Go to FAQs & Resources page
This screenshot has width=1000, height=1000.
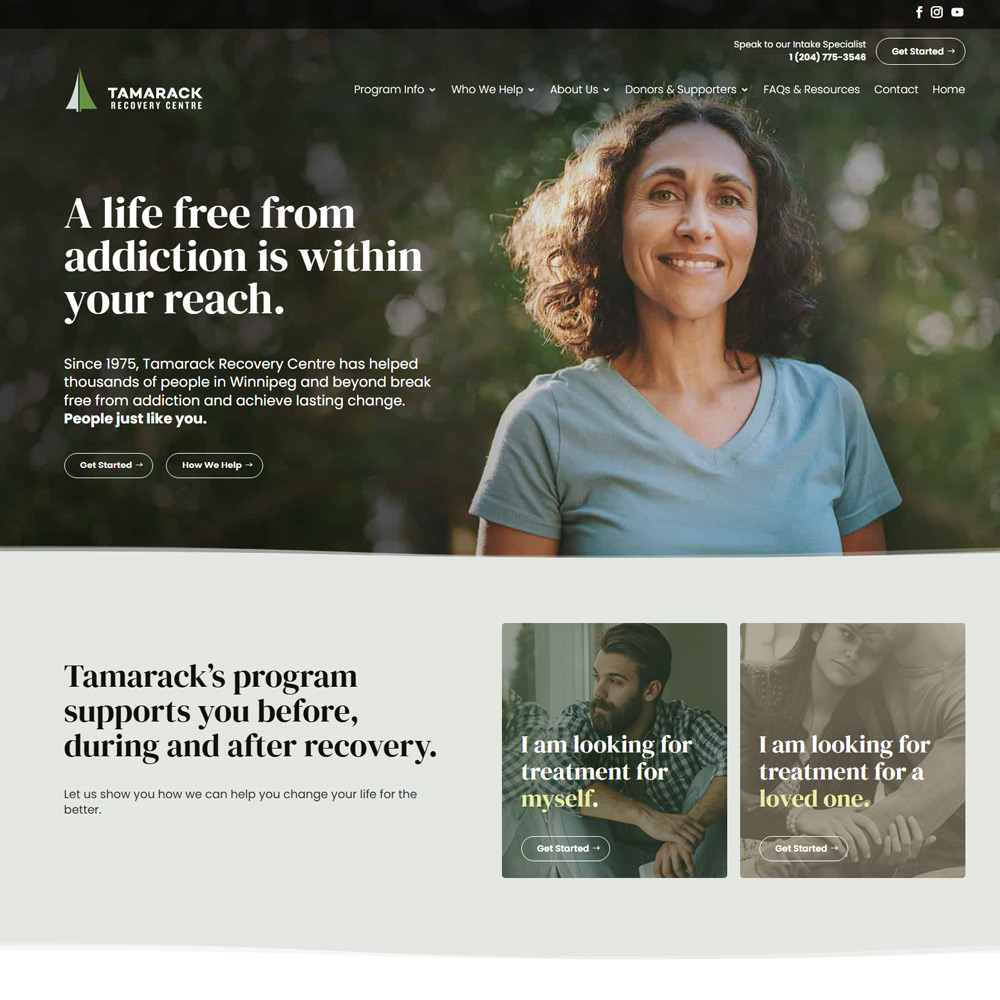(811, 89)
